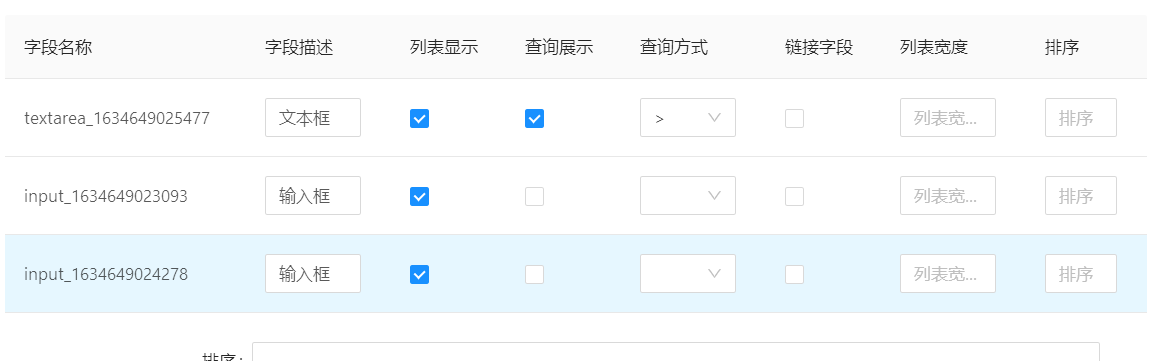Open 查询方式 dropdown showing ">" value
Screen dimensions: 1172x361
(688, 117)
